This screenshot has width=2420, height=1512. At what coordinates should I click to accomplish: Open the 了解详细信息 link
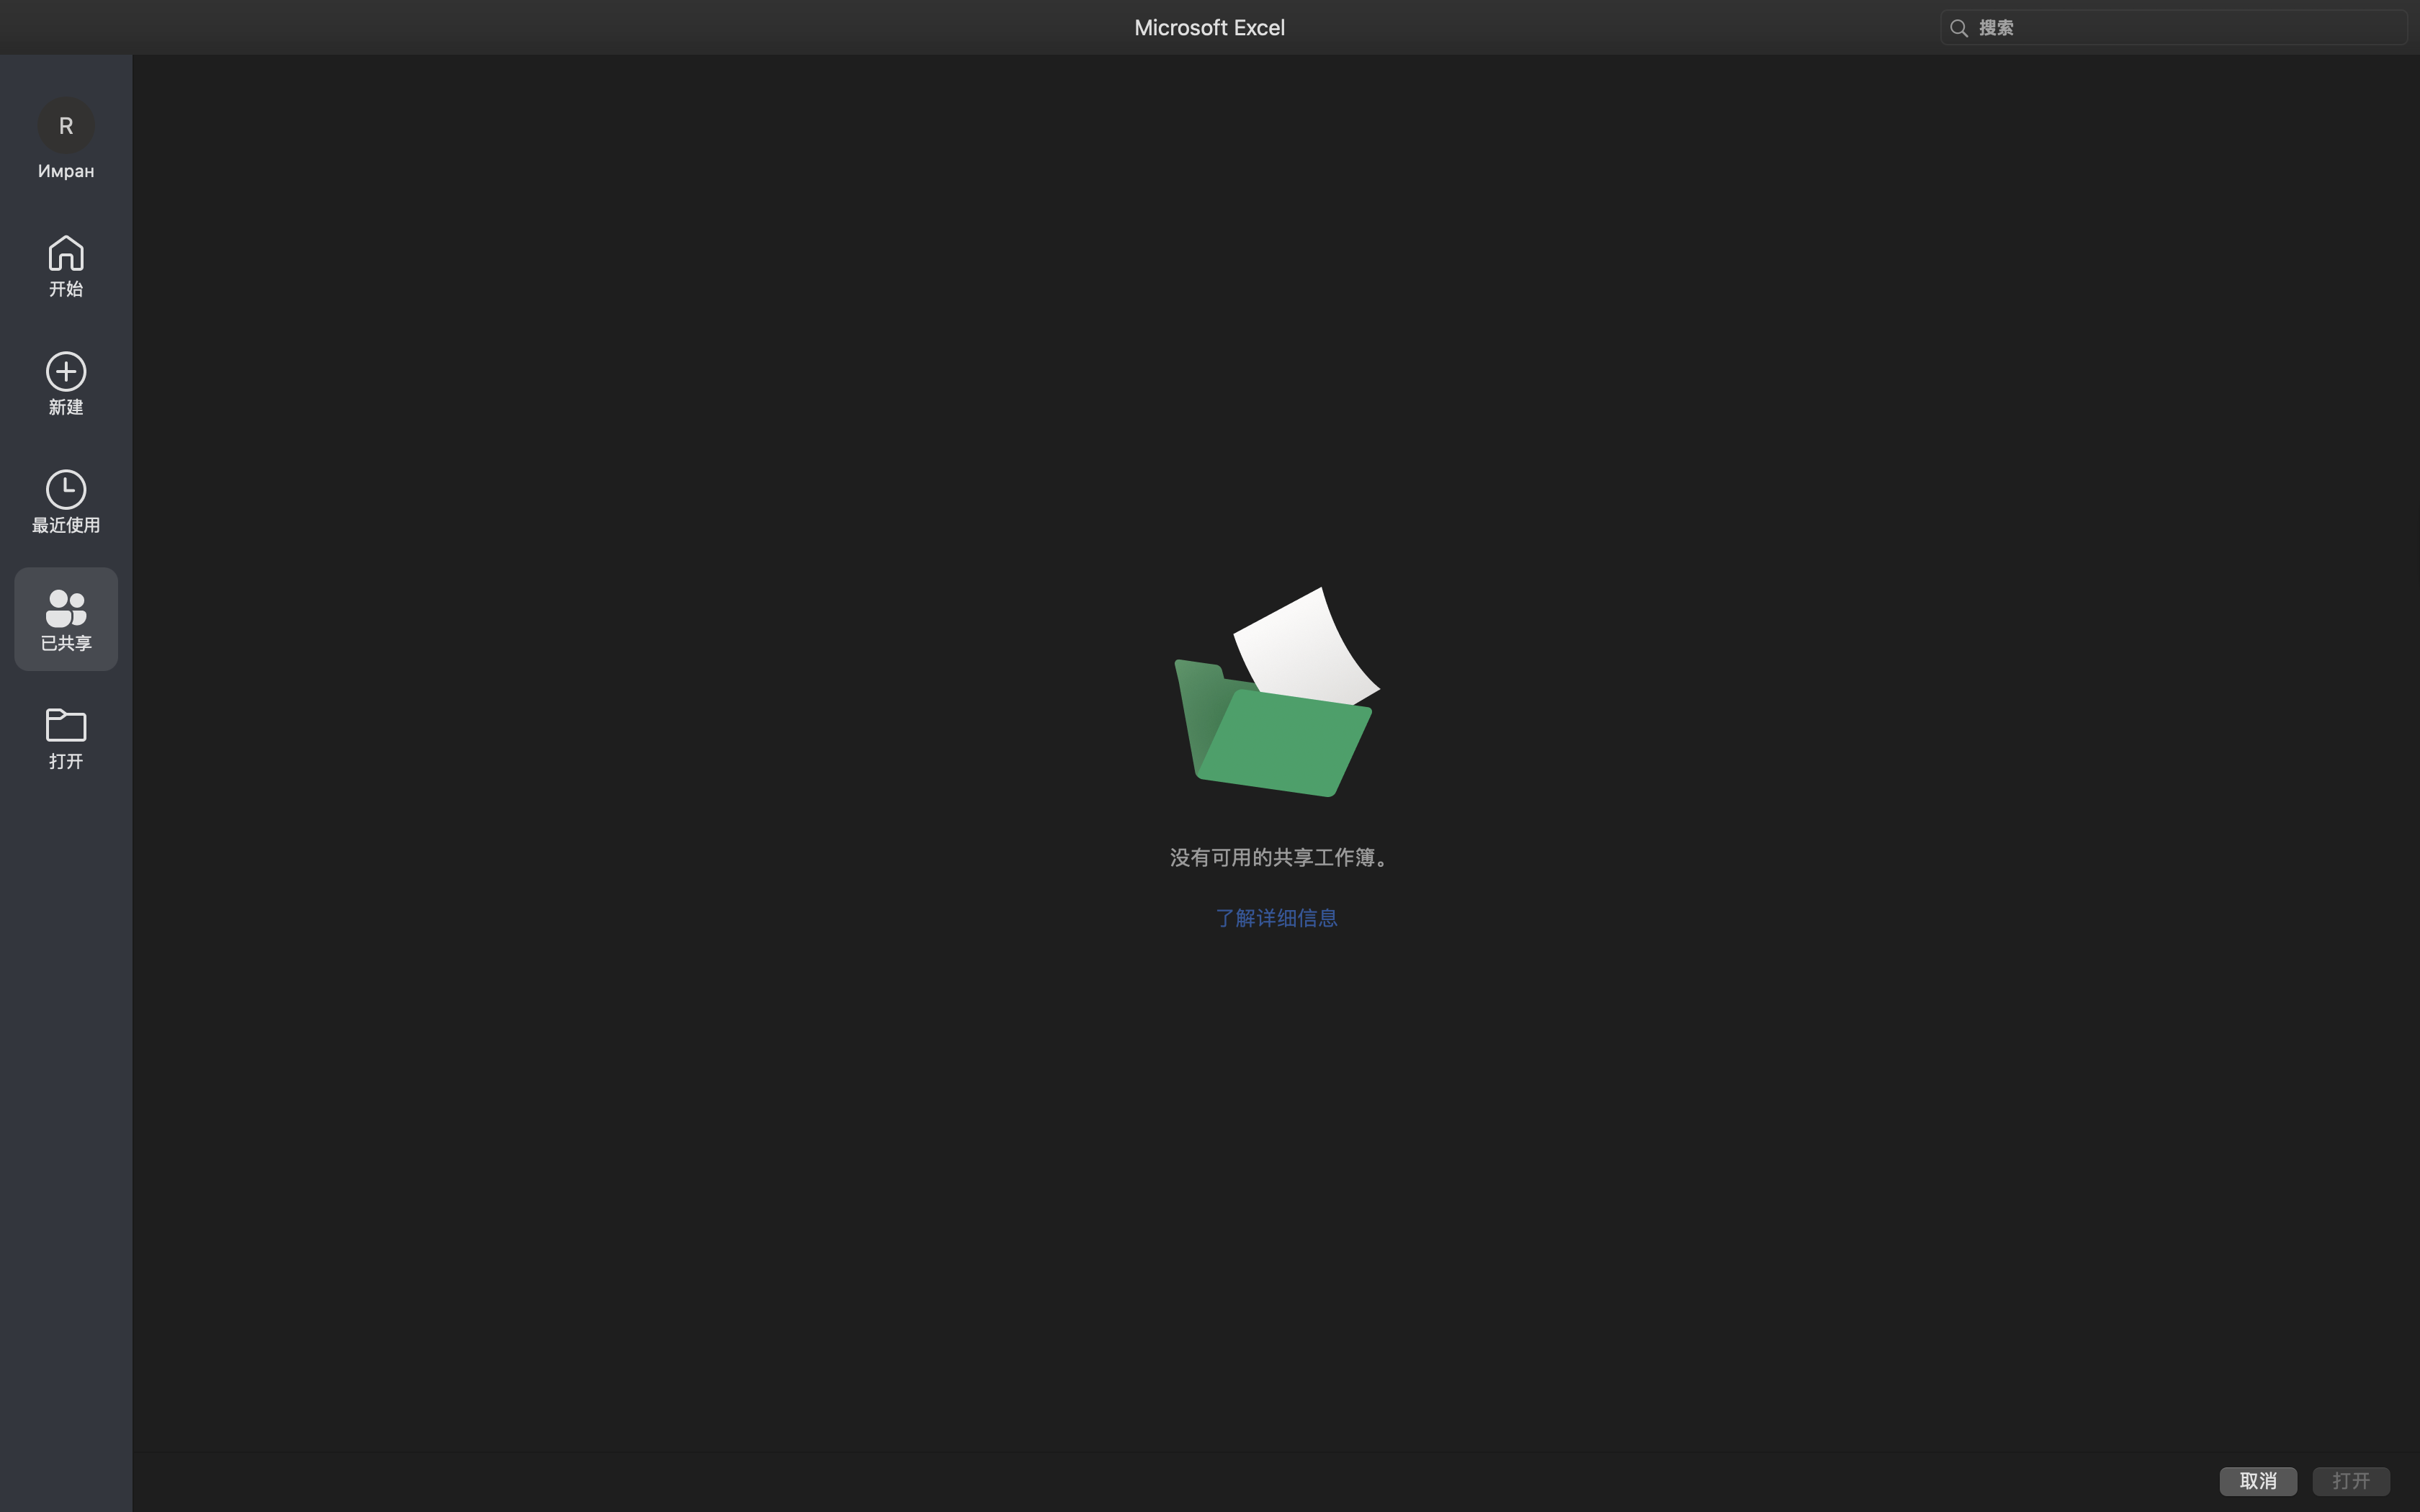(x=1276, y=918)
